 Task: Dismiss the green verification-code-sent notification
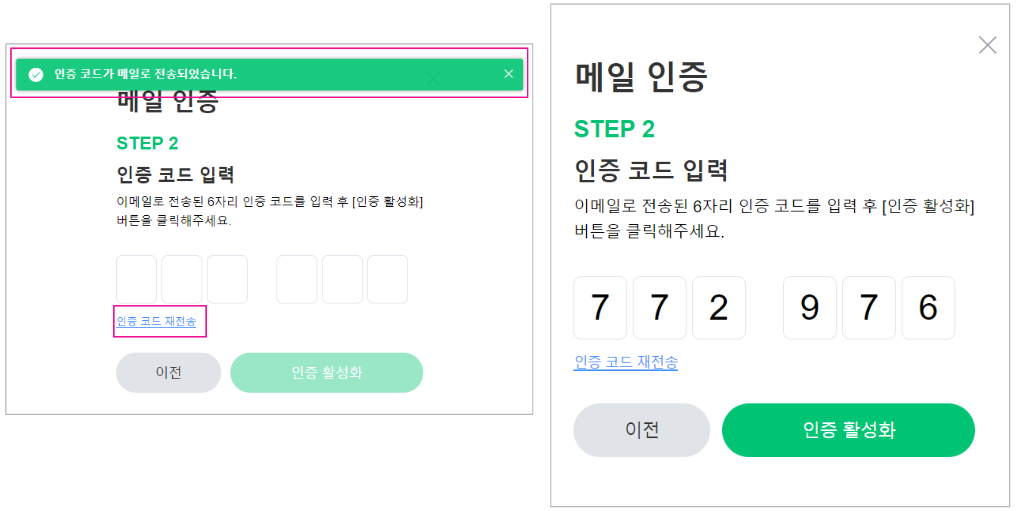(508, 74)
